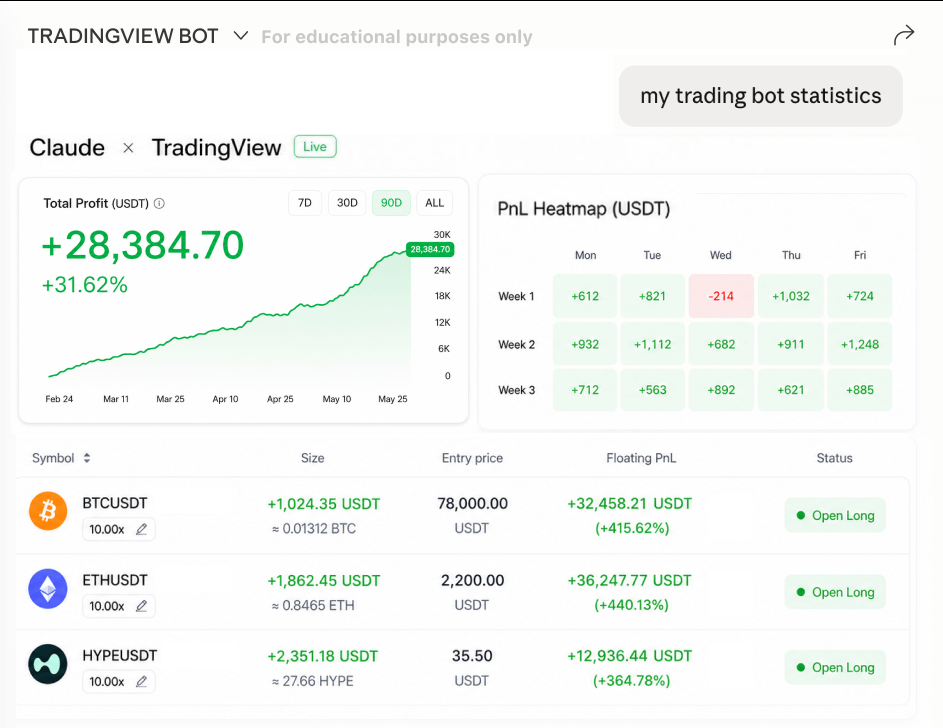Image resolution: width=943 pixels, height=728 pixels.
Task: Select the 7D range tab
Action: 305,203
